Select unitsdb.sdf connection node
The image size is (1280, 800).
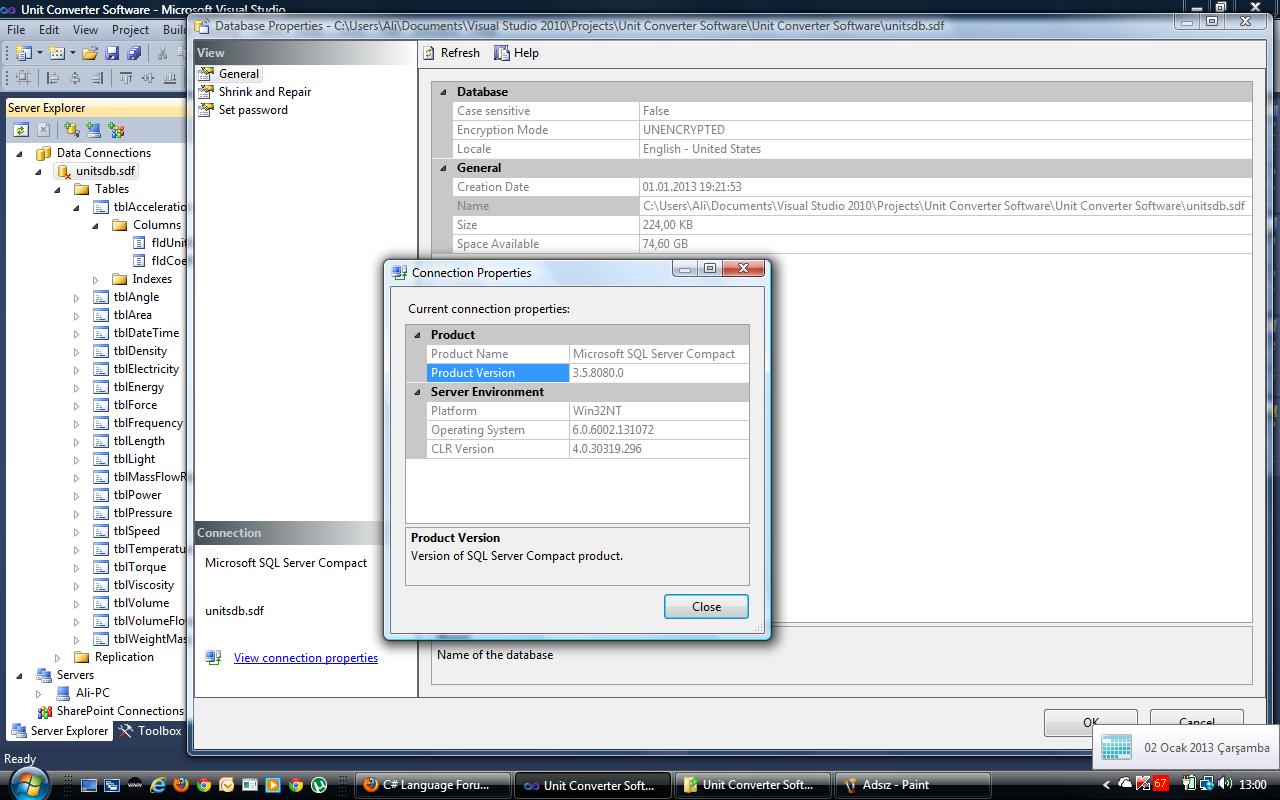click(x=105, y=171)
